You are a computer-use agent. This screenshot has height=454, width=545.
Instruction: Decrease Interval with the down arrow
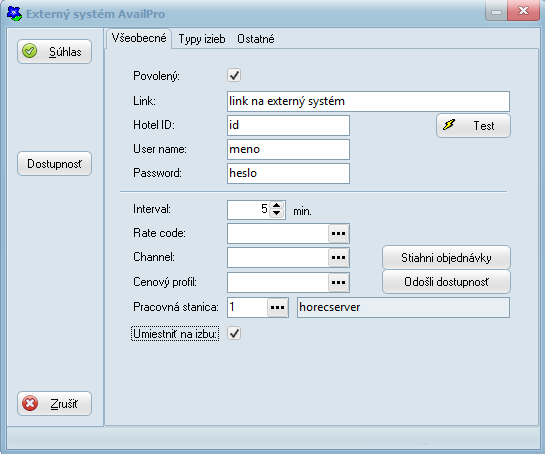pyautogui.click(x=277, y=213)
